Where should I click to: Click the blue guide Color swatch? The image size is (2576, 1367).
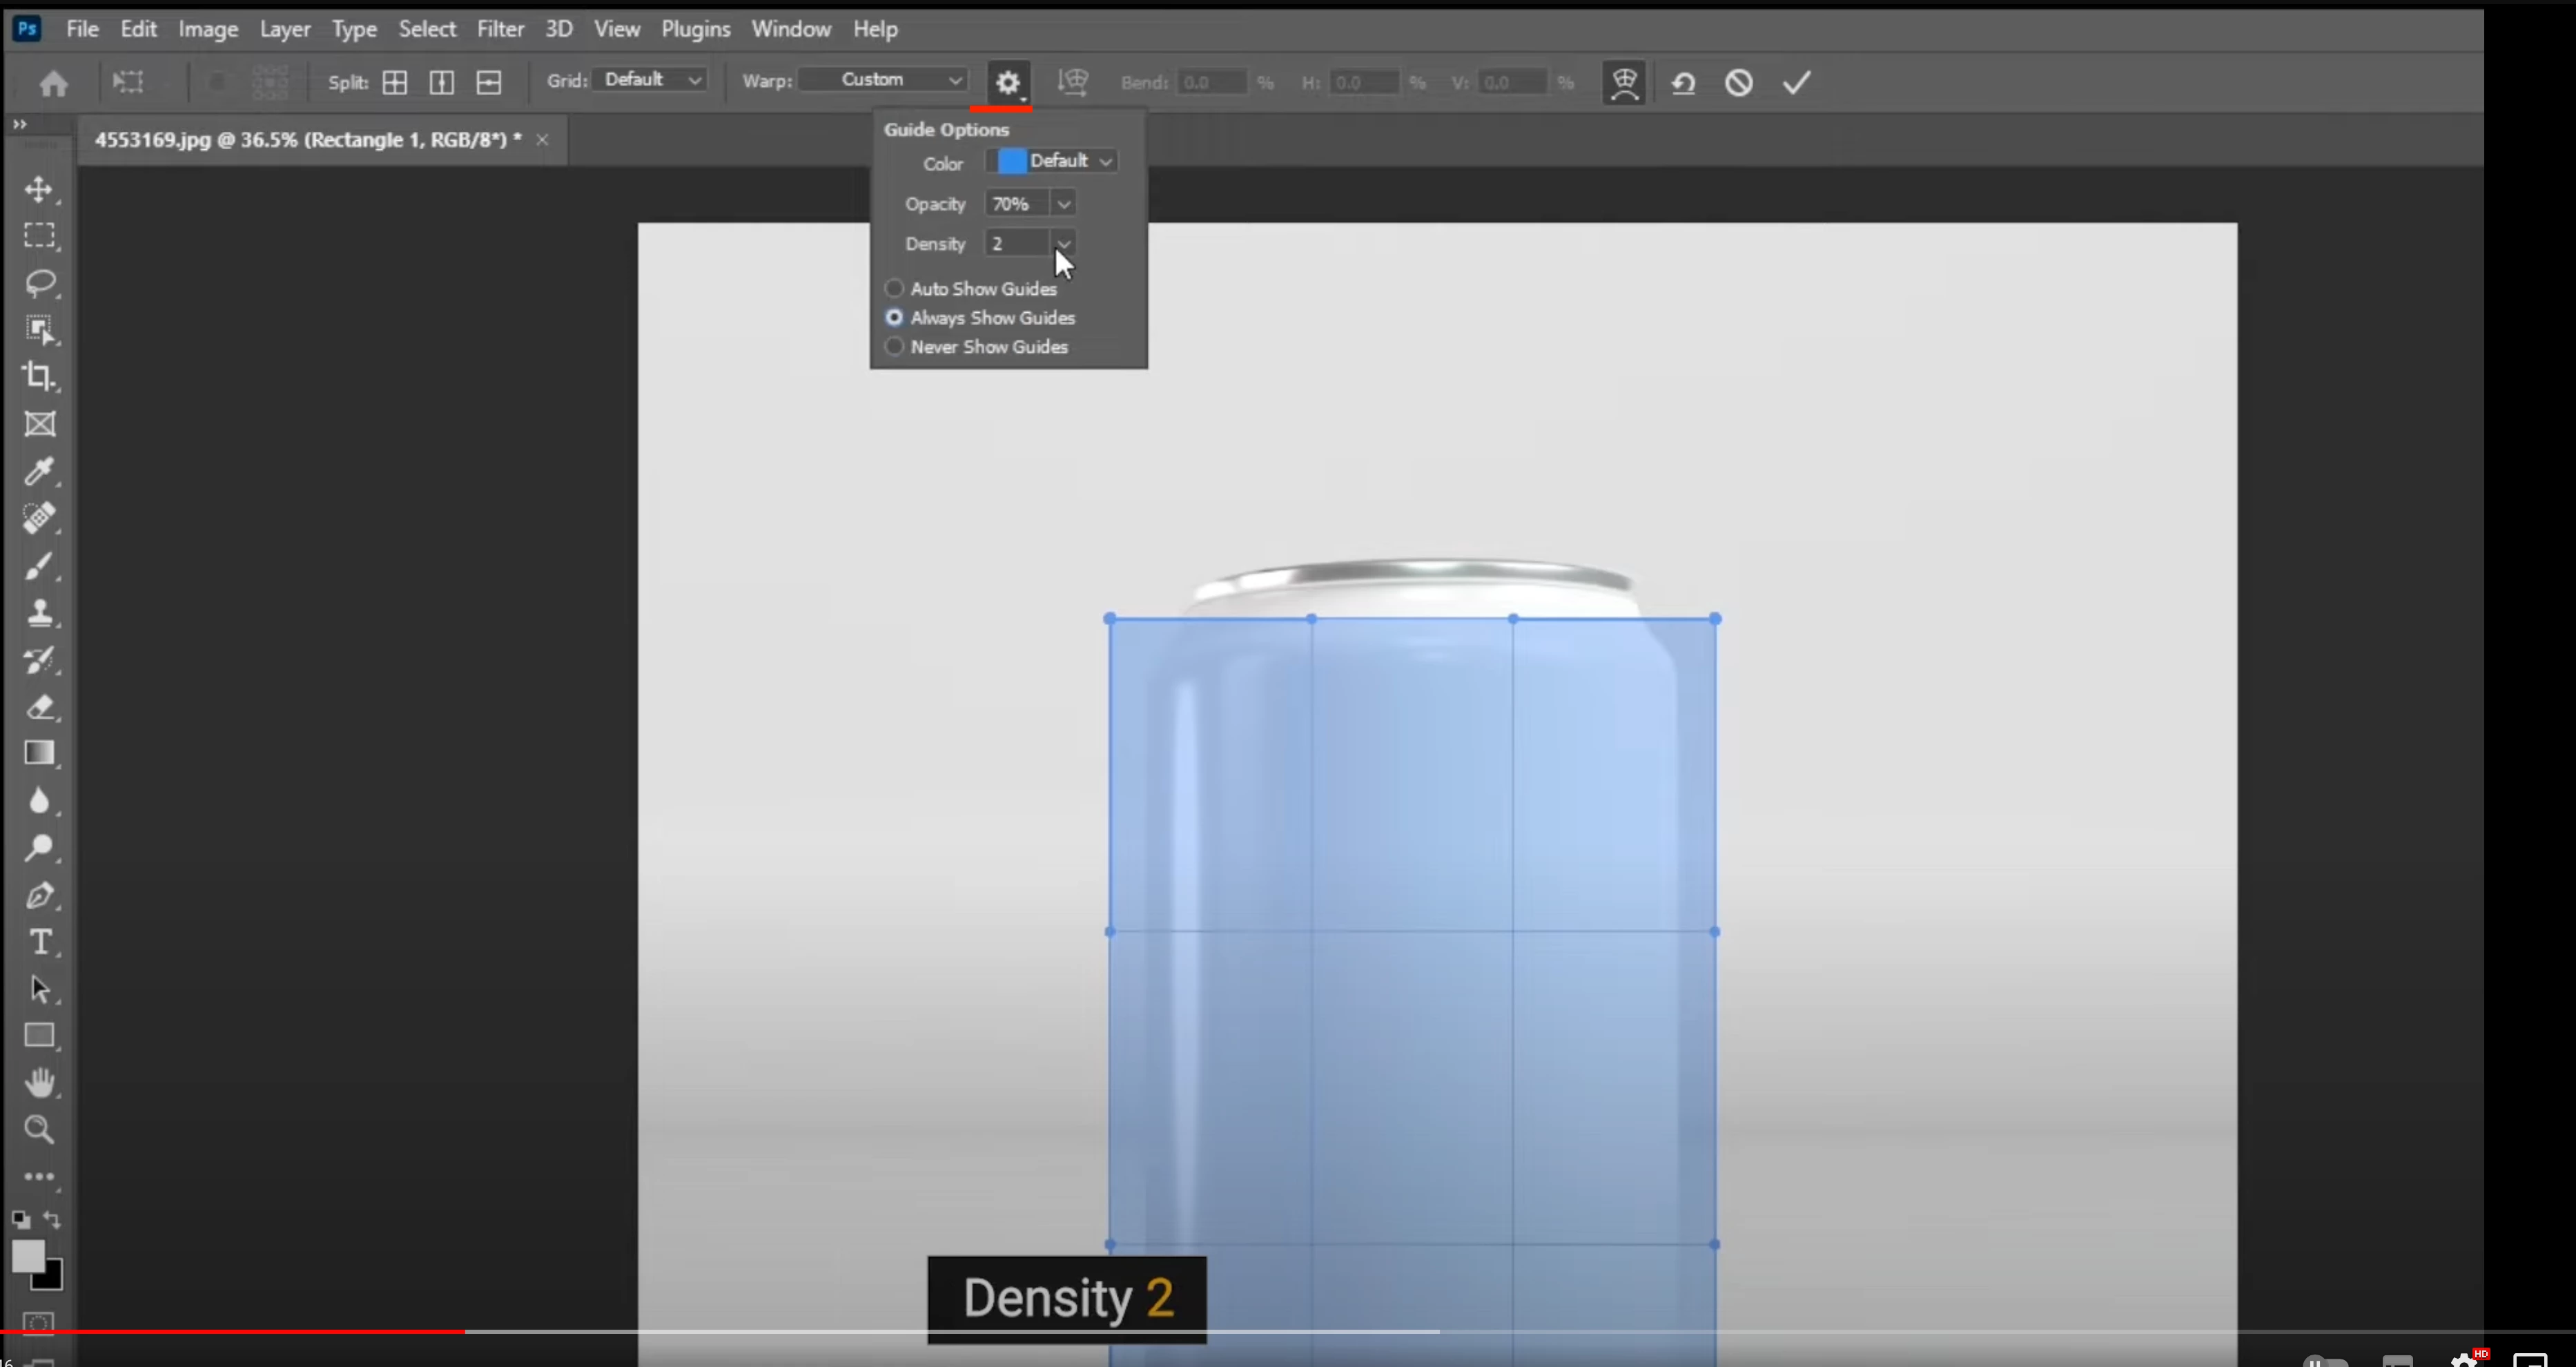[x=1011, y=161]
